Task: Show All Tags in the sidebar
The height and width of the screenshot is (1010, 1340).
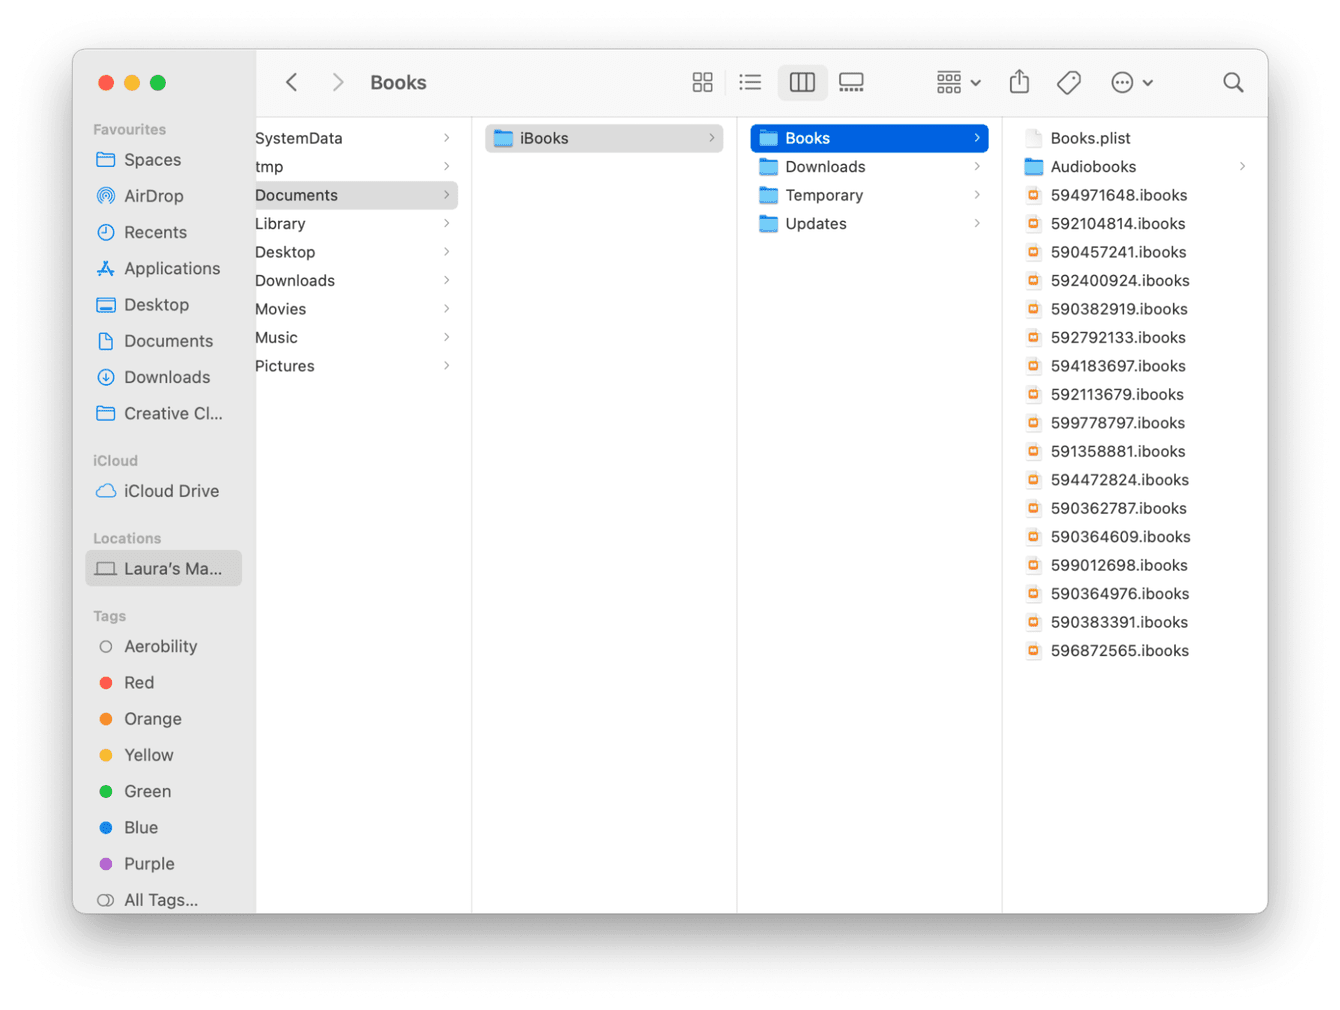Action: 160,899
